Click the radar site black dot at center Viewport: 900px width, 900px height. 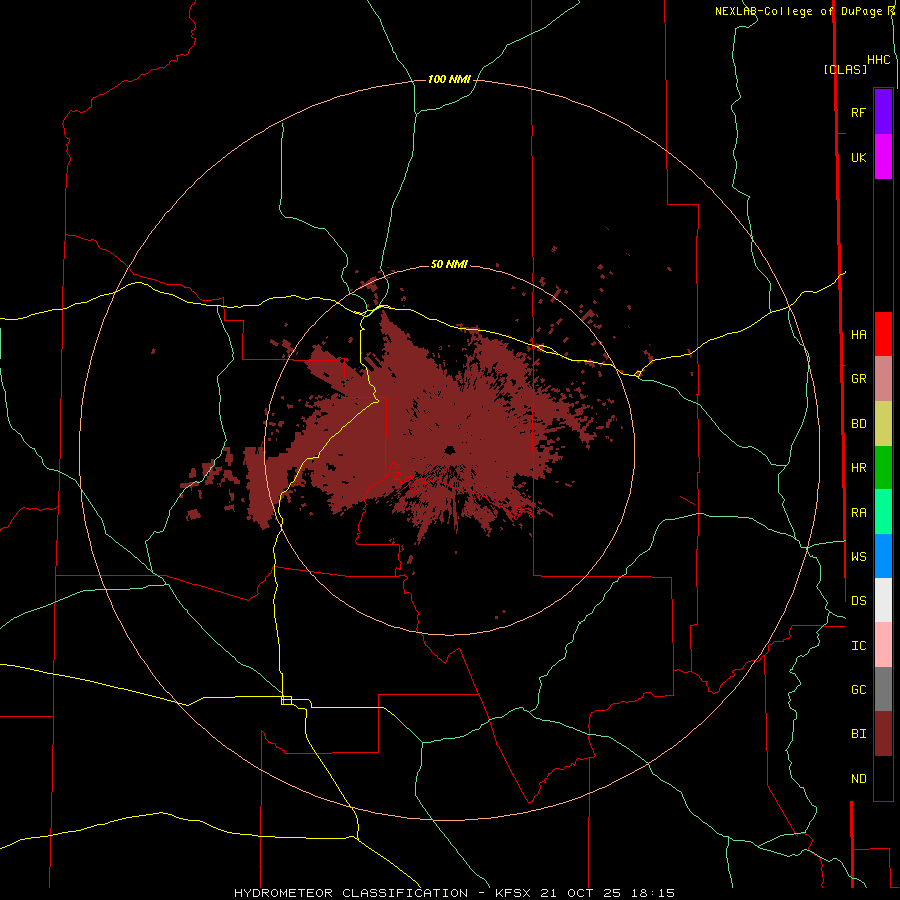click(x=449, y=450)
